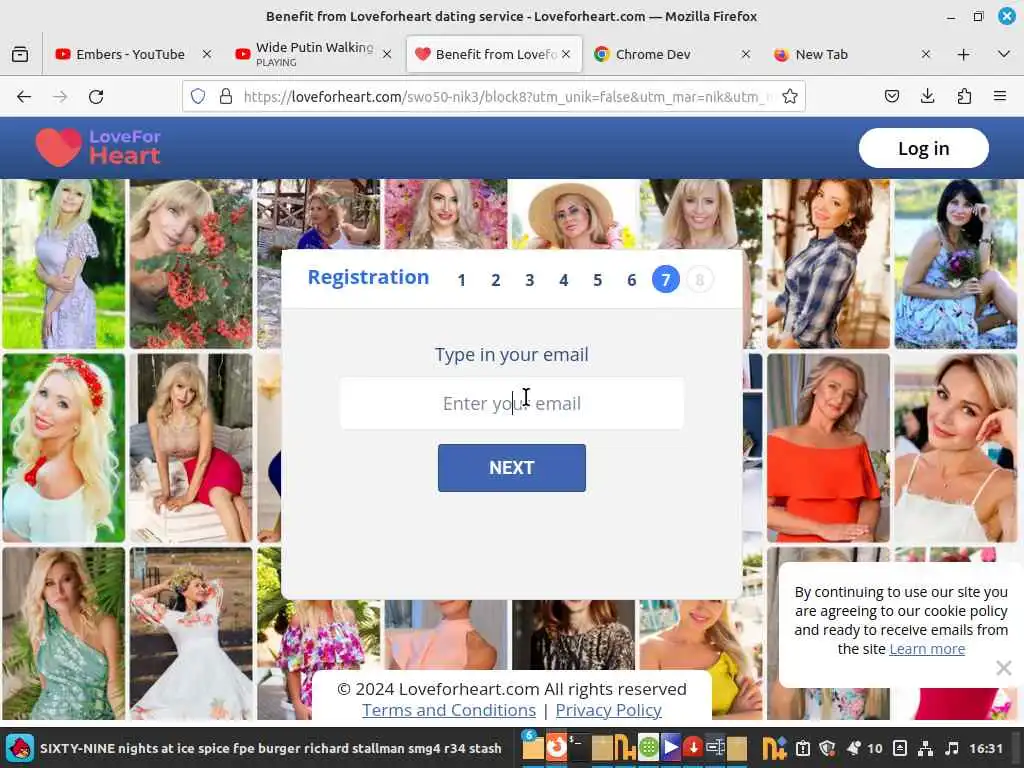The height and width of the screenshot is (768, 1024).
Task: Open photo of woman in green sequin dress
Action: [63, 633]
